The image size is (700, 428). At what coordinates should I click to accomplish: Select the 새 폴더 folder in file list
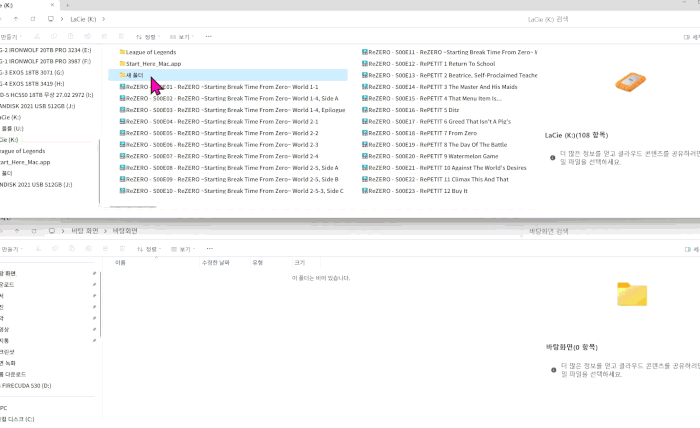click(135, 75)
